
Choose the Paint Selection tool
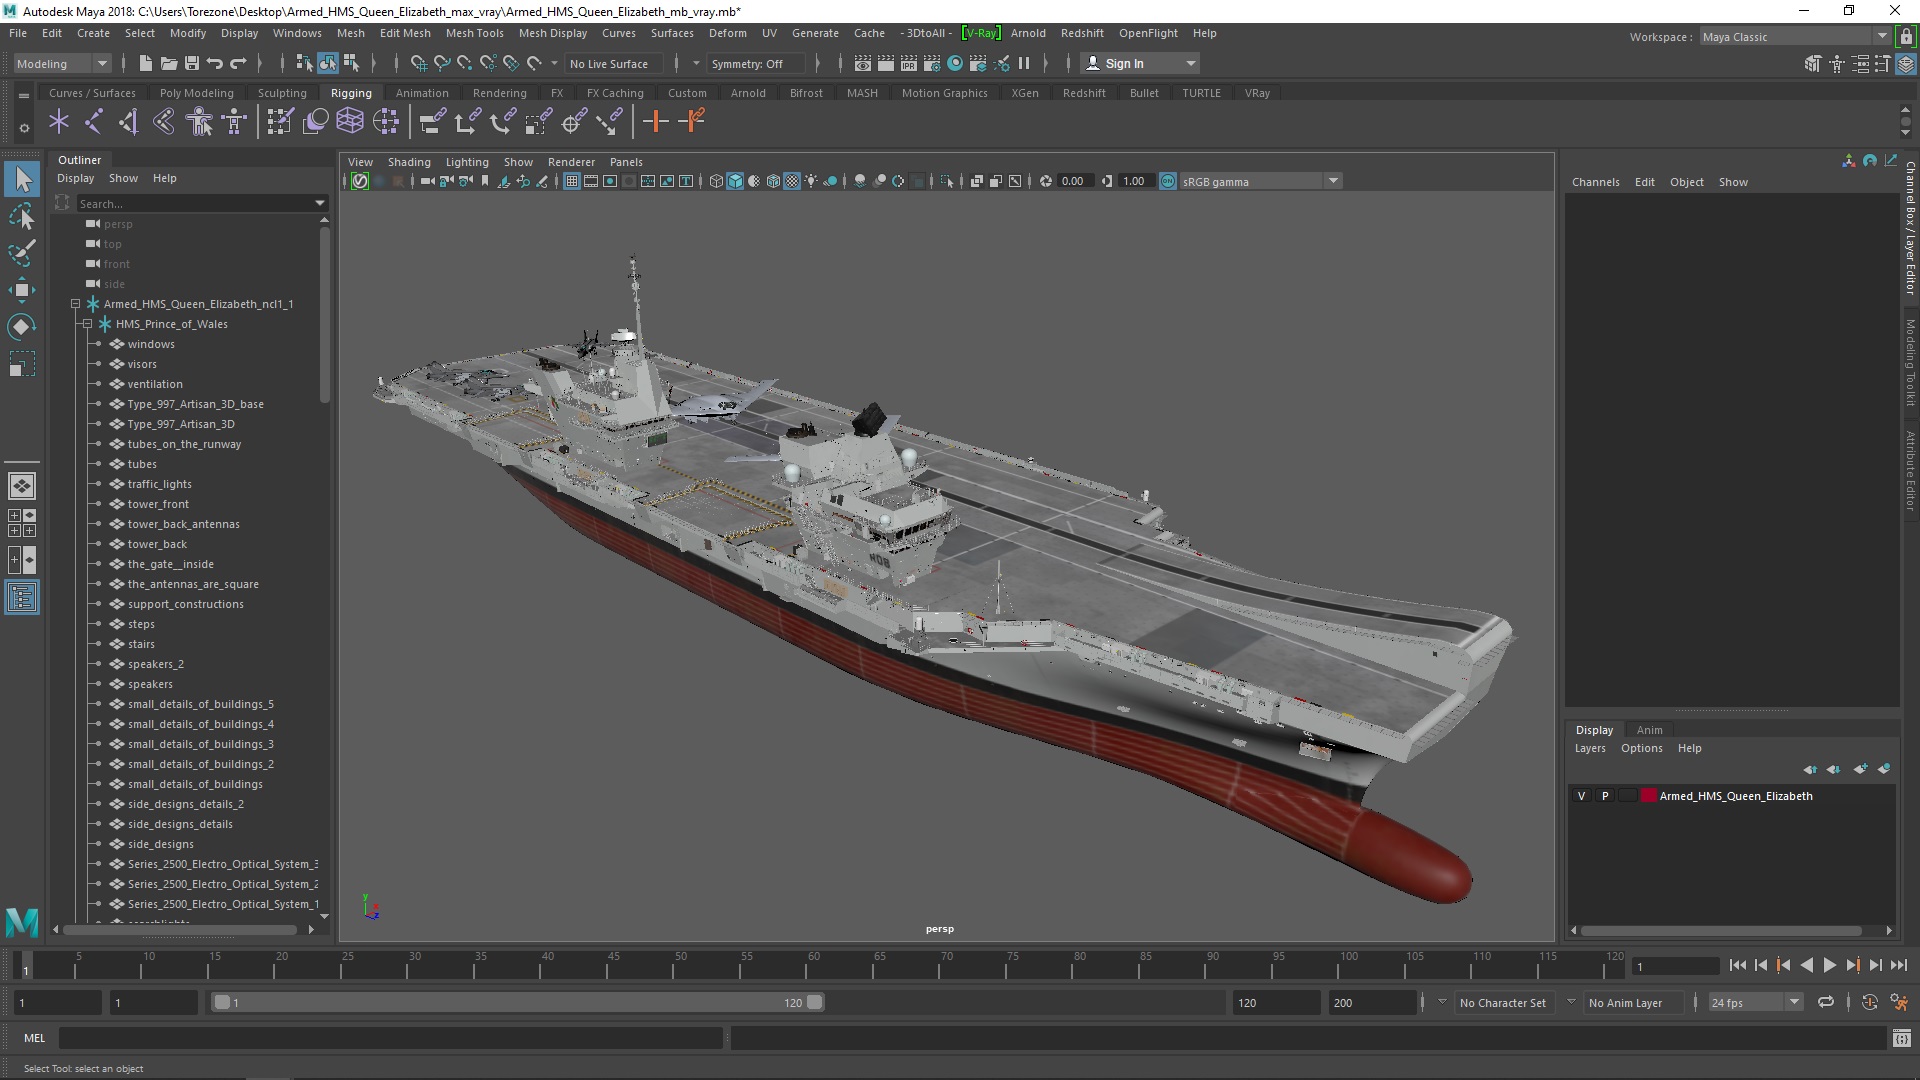point(22,253)
